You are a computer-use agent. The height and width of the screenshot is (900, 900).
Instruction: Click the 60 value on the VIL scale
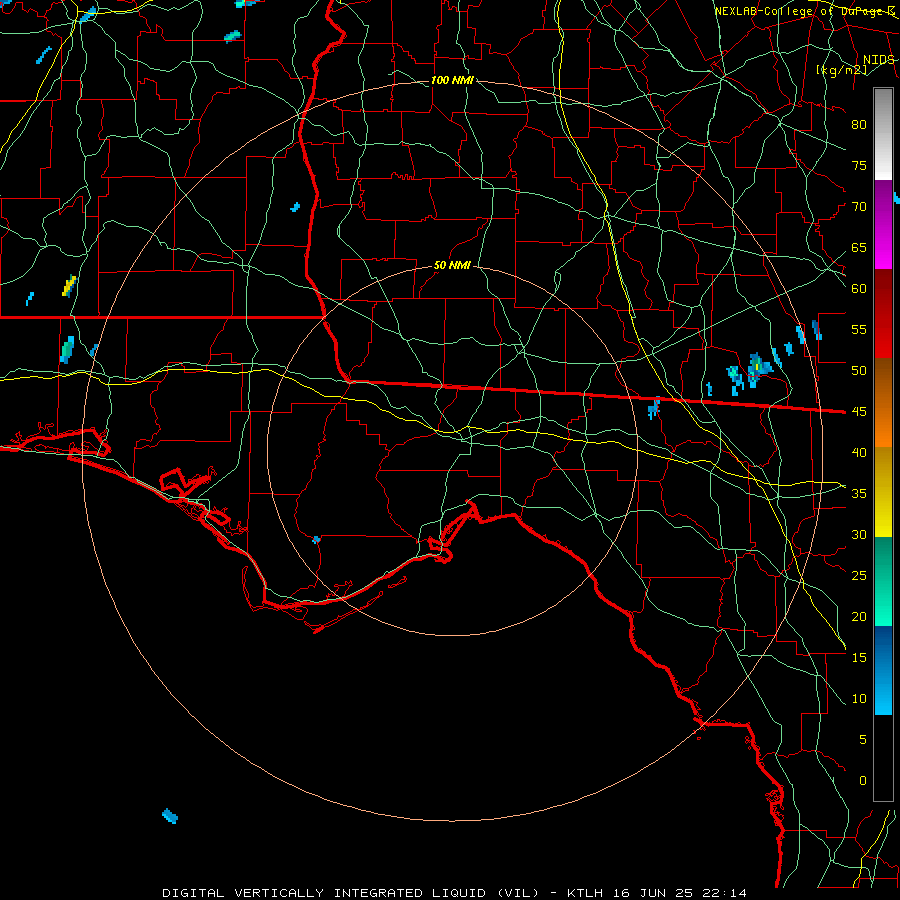point(859,289)
